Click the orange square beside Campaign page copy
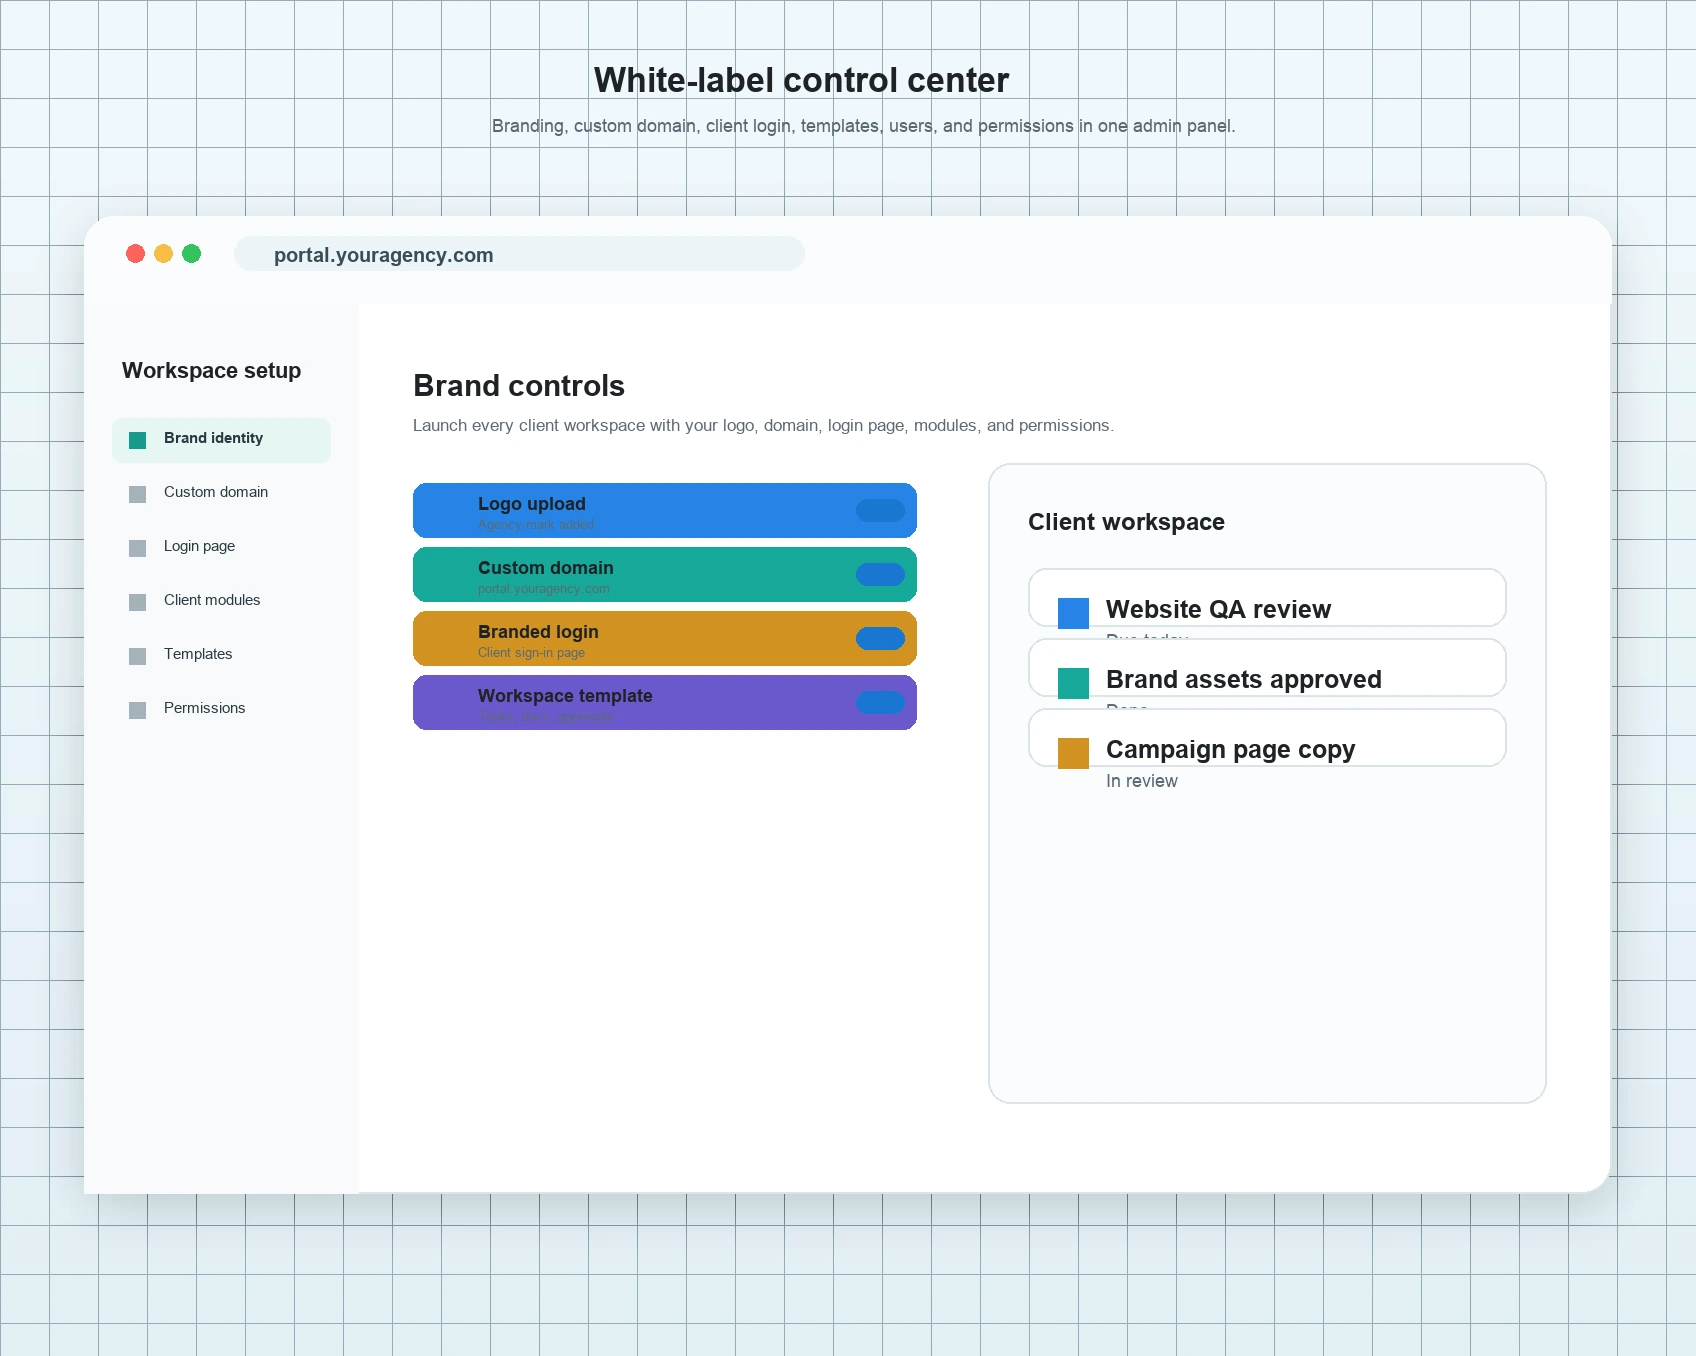The height and width of the screenshot is (1356, 1696). pos(1073,753)
